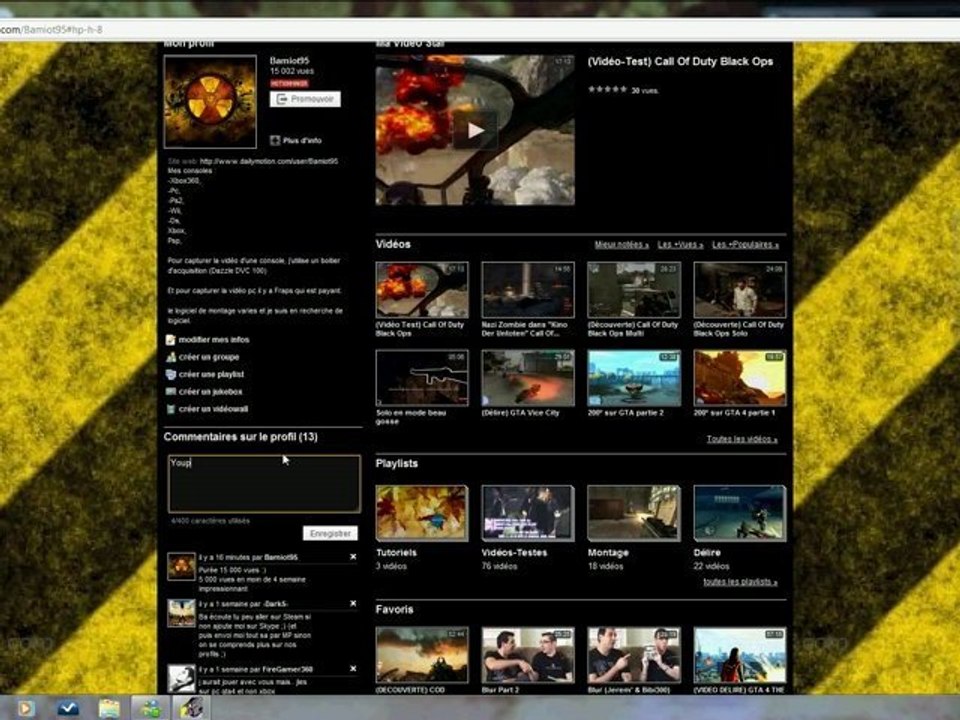Click the Enregistrer comment button
960x720 pixels.
click(x=330, y=533)
